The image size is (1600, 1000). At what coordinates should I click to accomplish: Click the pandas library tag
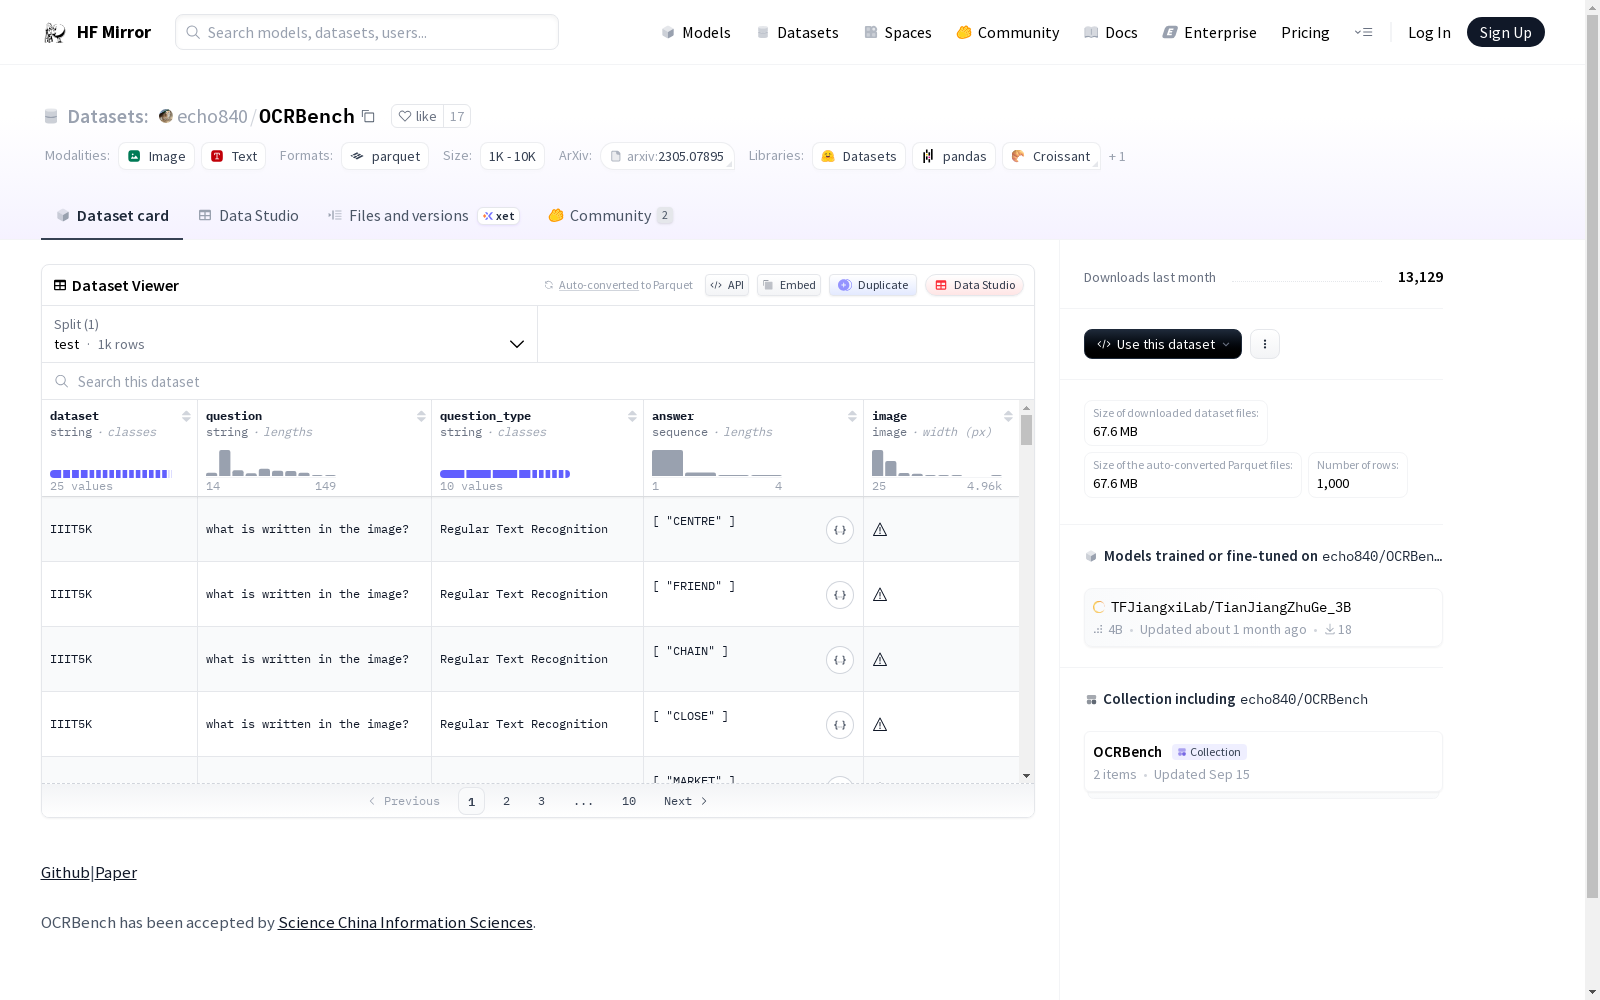(x=954, y=156)
